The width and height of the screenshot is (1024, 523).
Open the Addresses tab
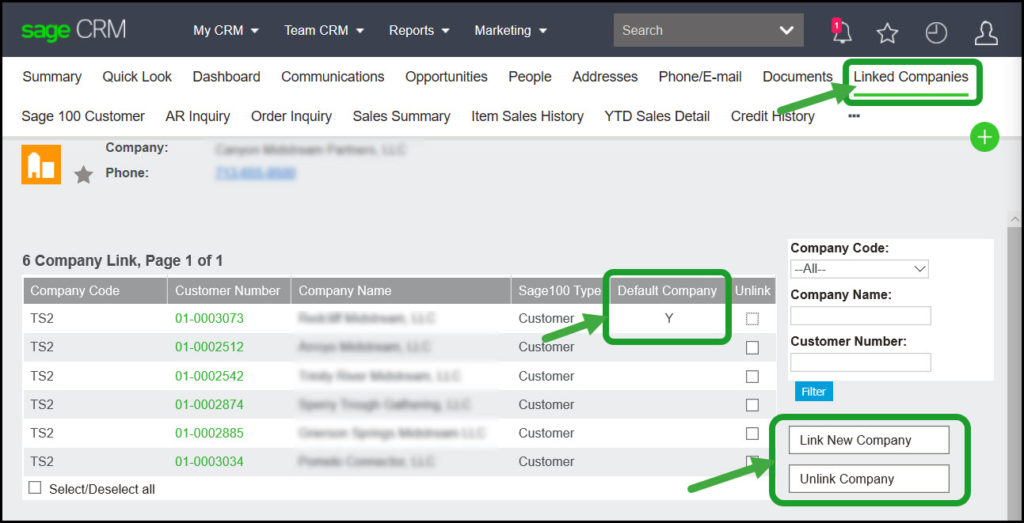click(605, 77)
